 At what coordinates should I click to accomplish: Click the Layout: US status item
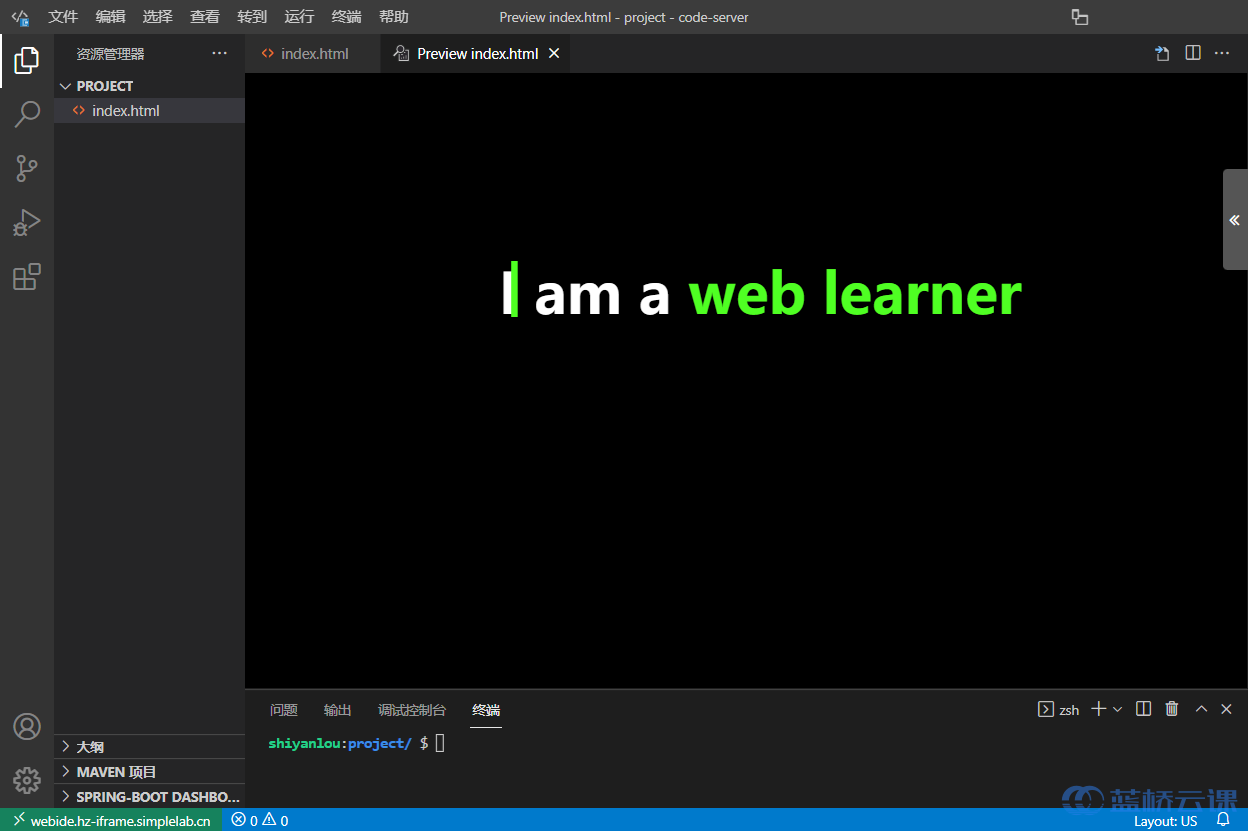point(1165,821)
